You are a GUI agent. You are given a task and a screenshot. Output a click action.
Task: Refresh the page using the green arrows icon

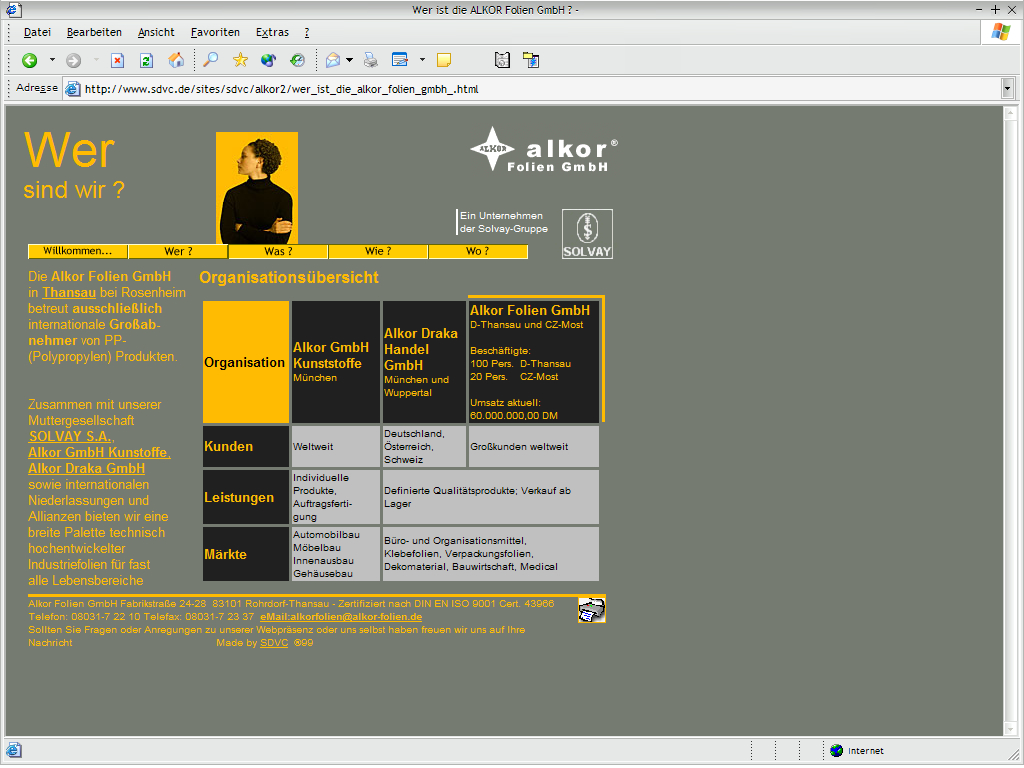(146, 61)
